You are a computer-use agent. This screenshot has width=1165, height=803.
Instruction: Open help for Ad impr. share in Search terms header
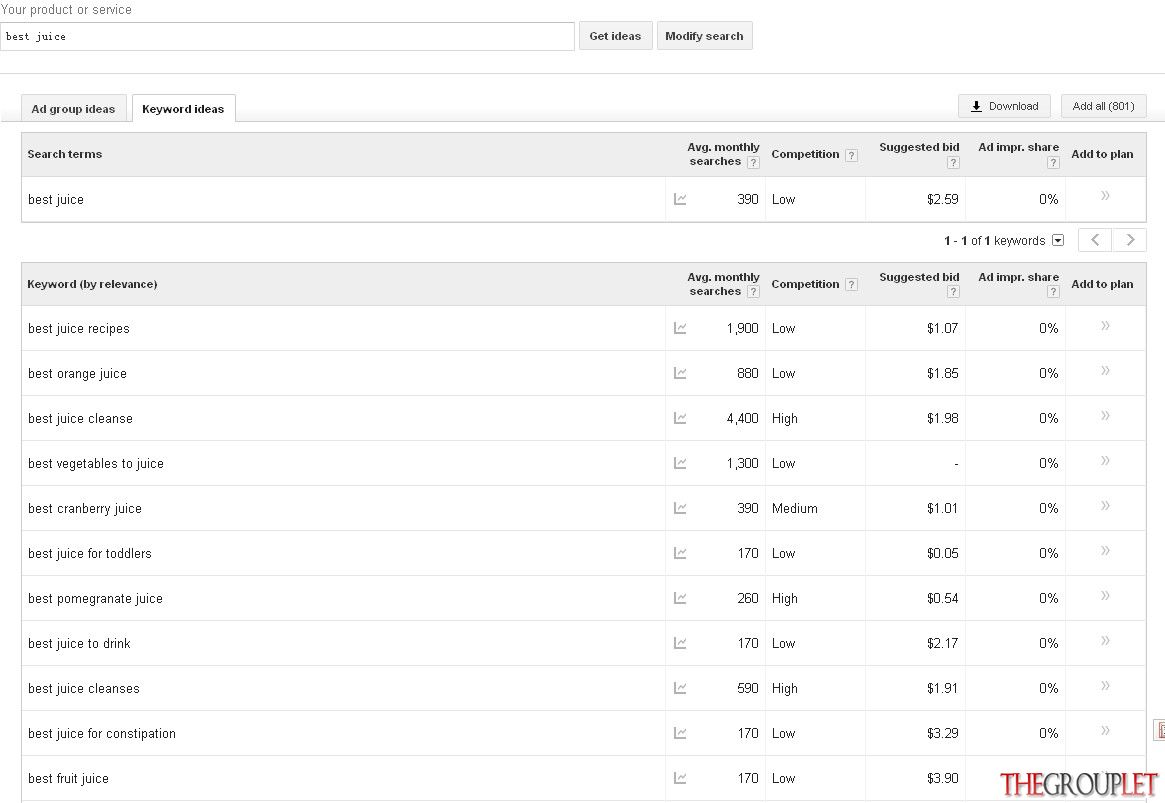click(1053, 163)
